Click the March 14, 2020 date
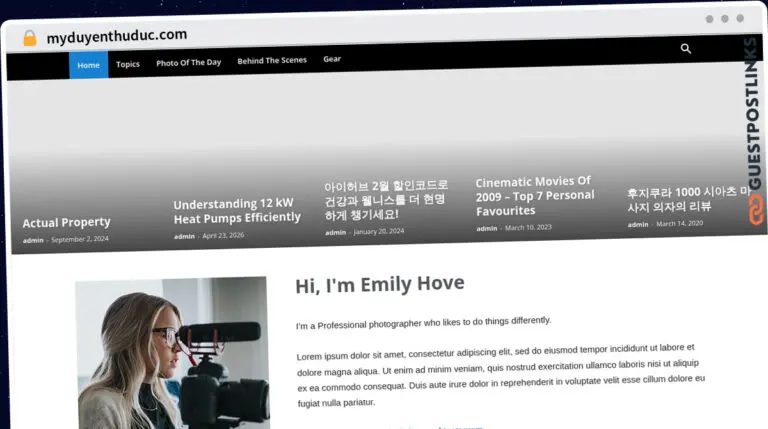 pyautogui.click(x=679, y=223)
